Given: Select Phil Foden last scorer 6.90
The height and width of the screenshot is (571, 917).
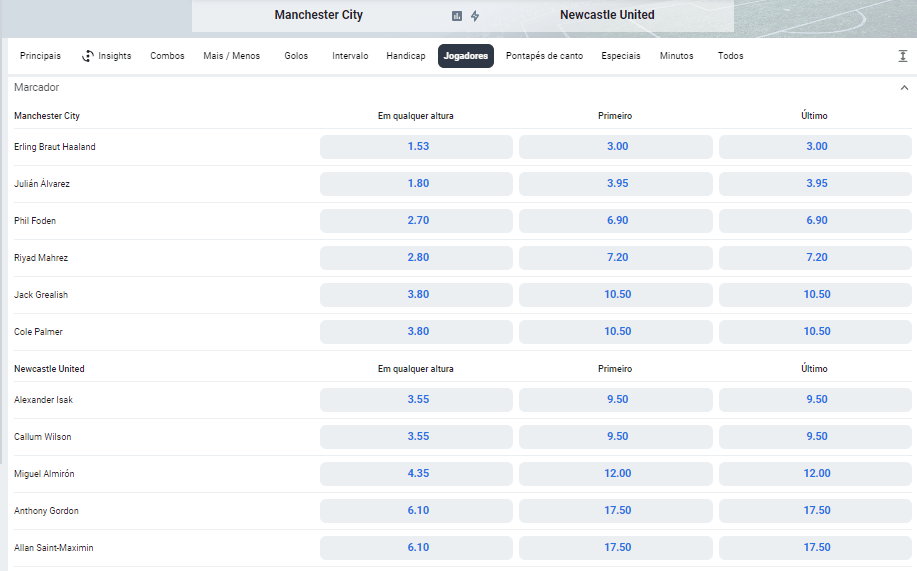Looking at the screenshot, I should 815,221.
